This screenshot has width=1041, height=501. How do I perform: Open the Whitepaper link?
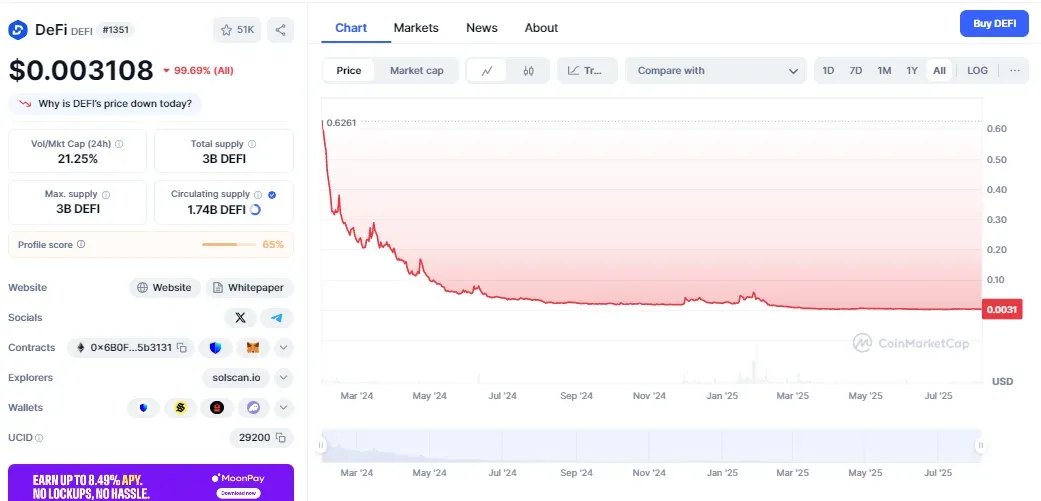249,287
